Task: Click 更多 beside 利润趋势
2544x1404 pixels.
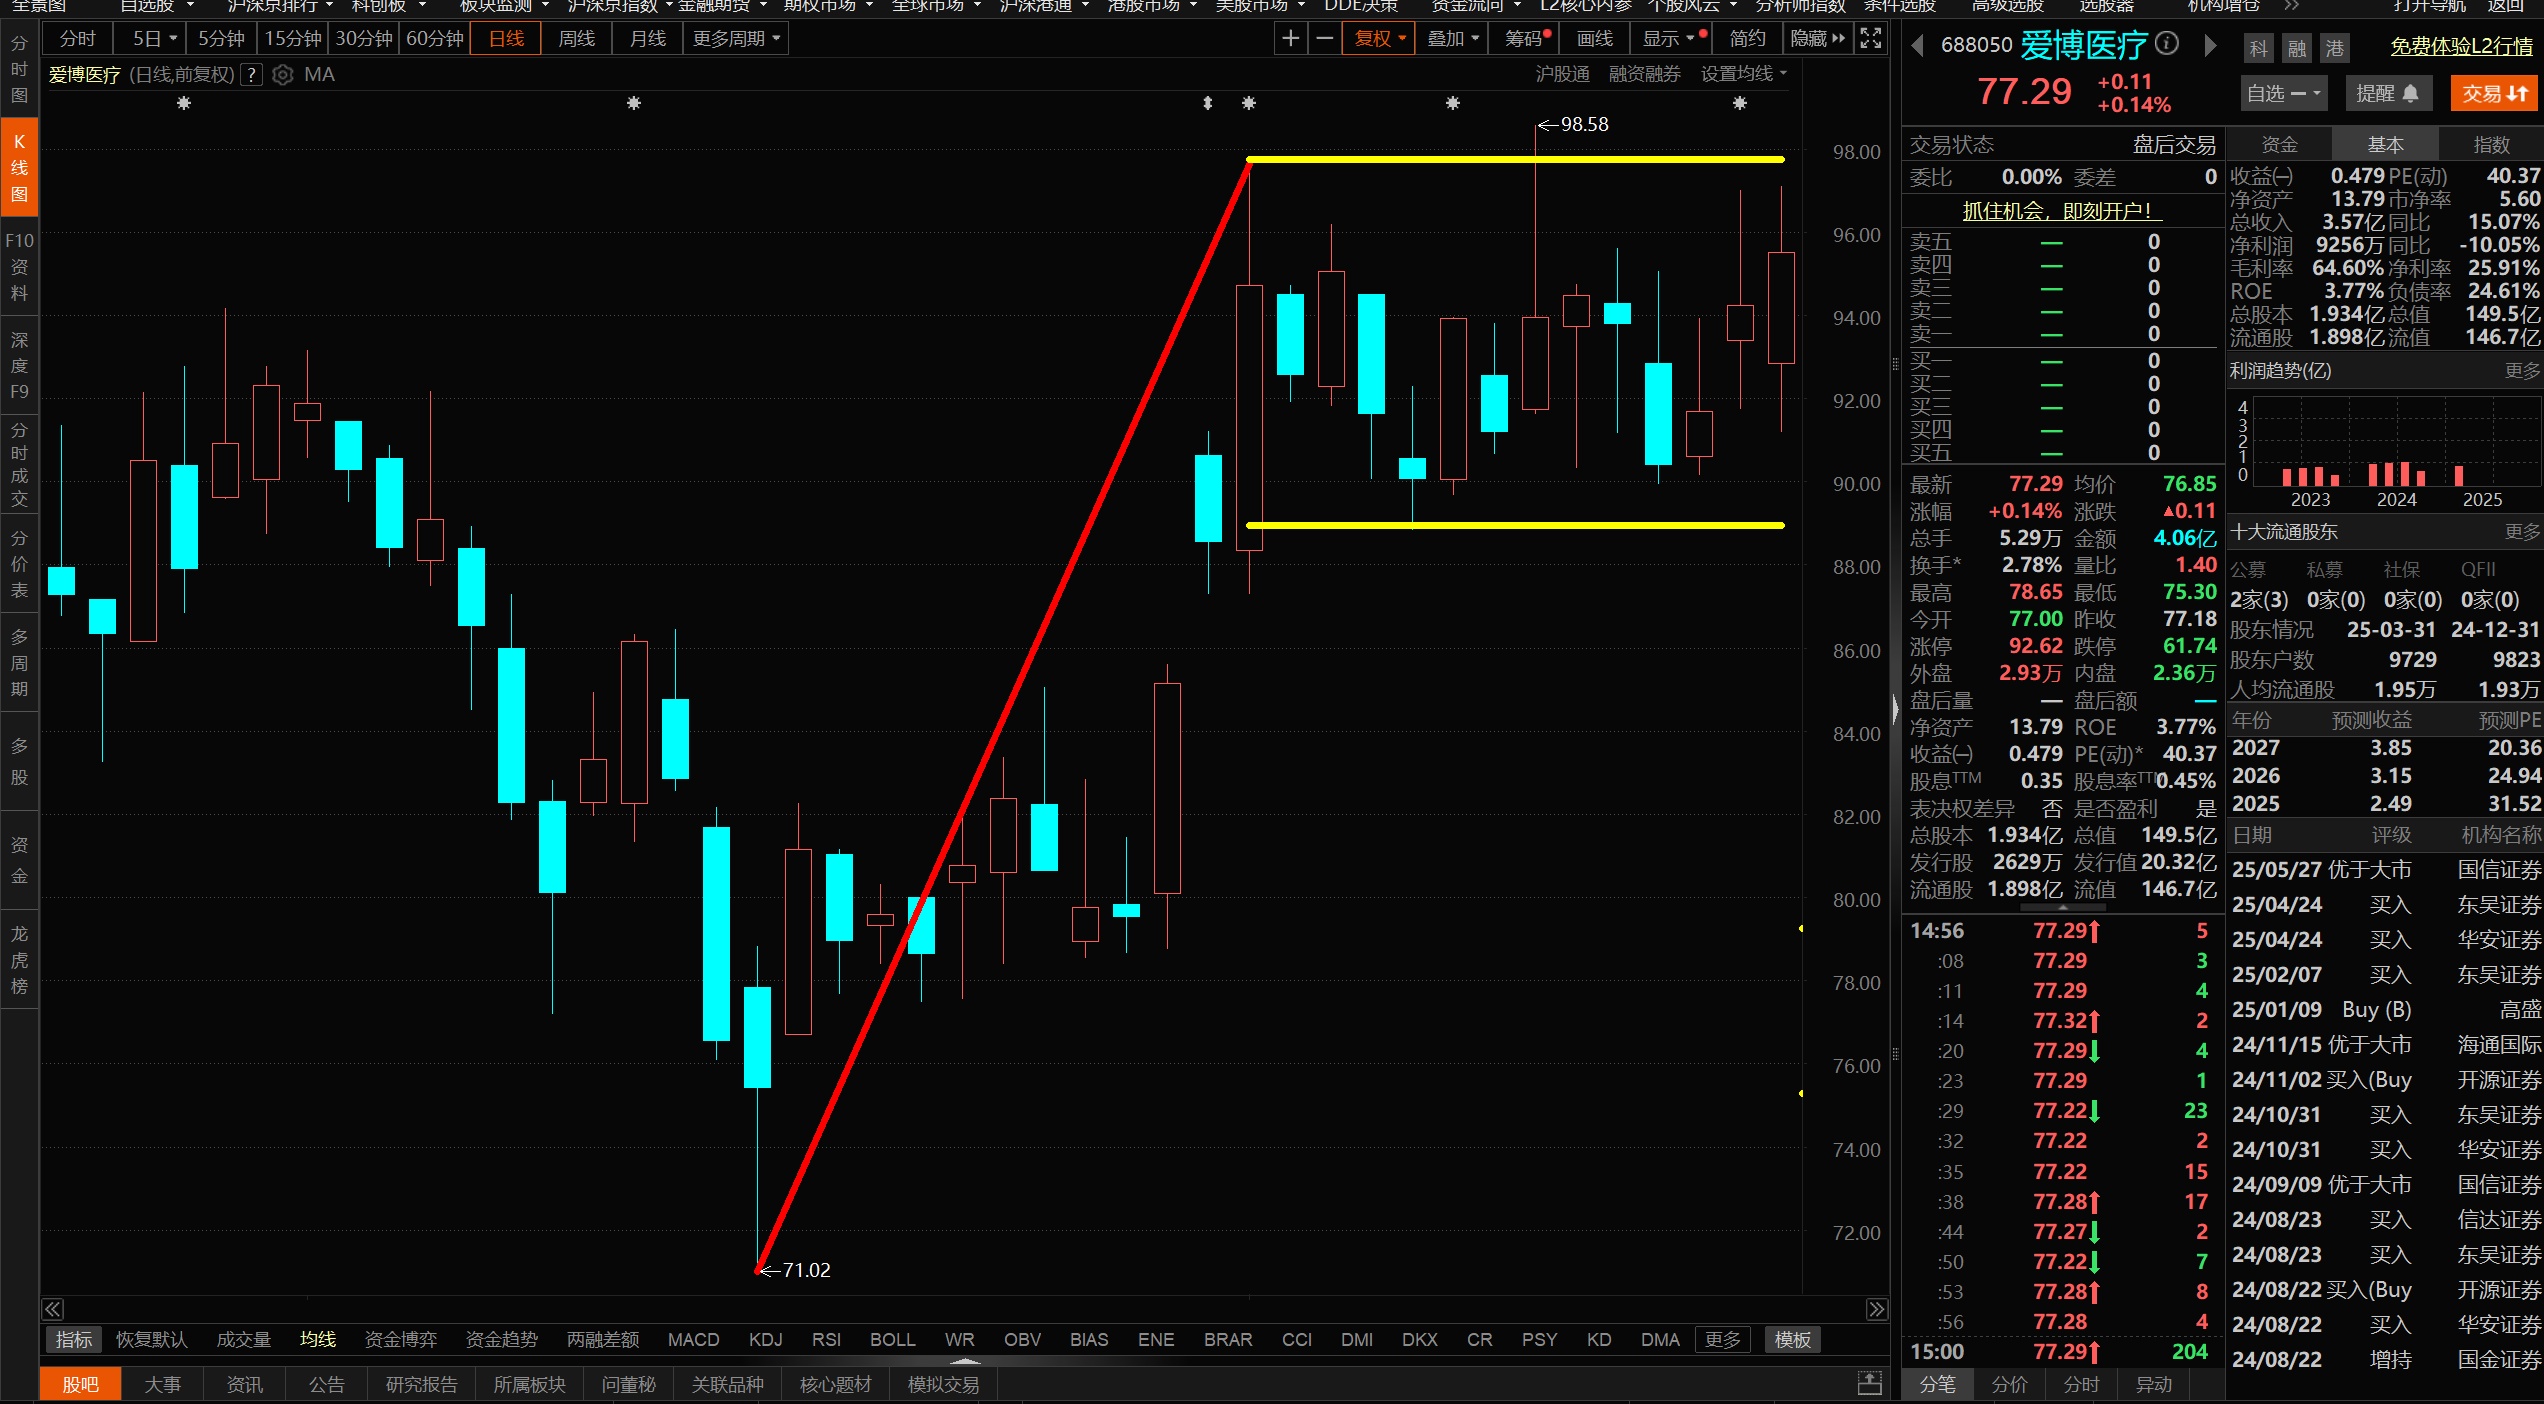Action: pos(2522,371)
